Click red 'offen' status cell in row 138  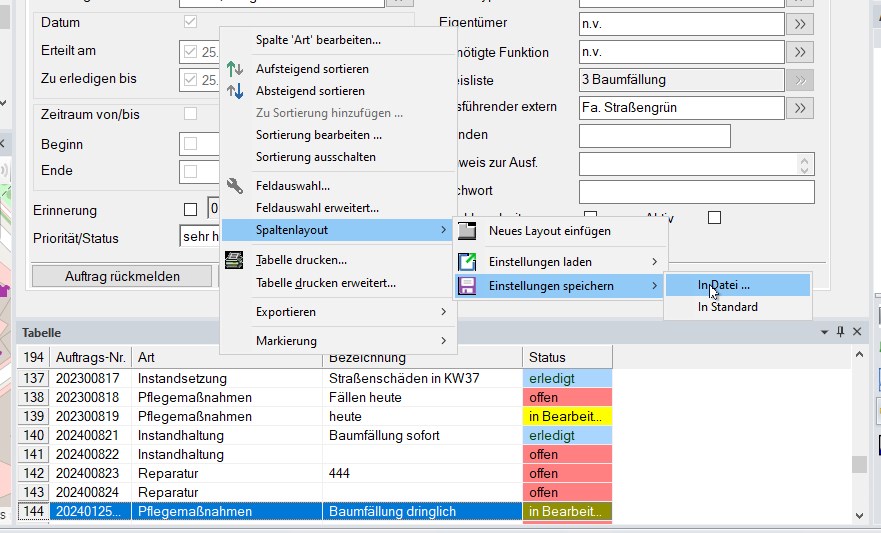click(567, 398)
